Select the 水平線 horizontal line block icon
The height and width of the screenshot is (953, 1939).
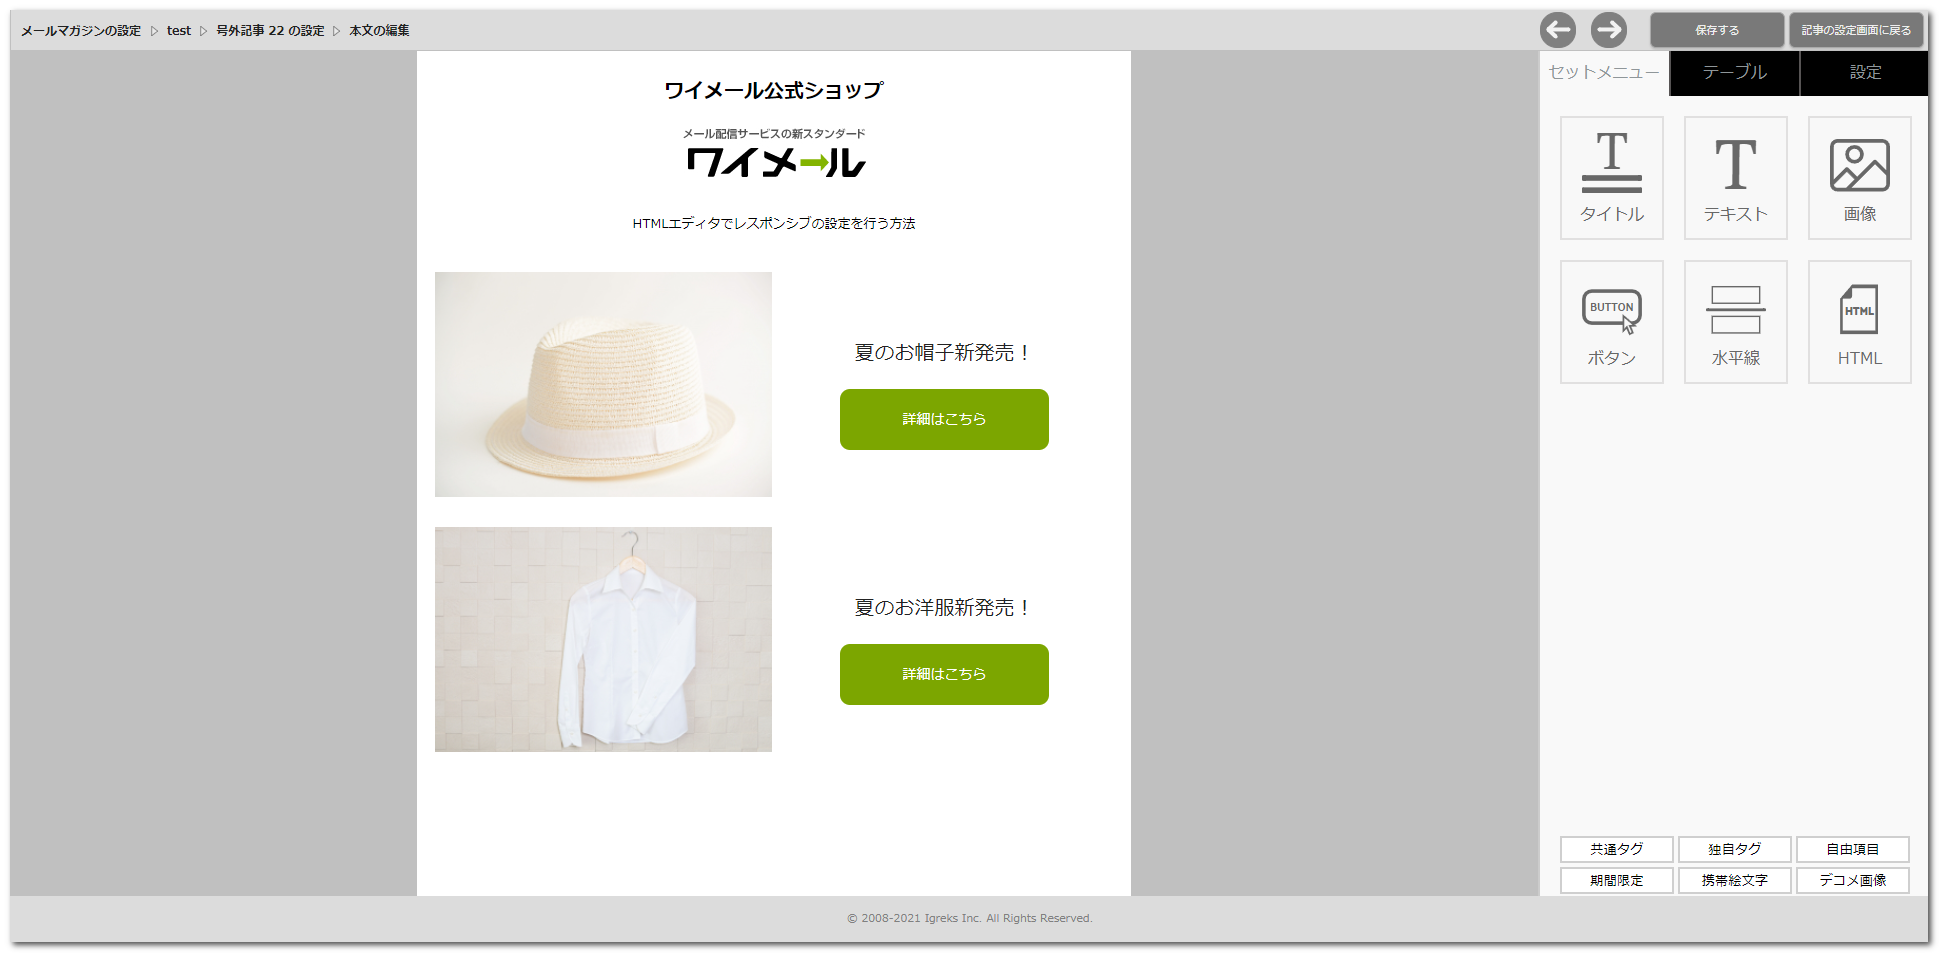point(1735,322)
